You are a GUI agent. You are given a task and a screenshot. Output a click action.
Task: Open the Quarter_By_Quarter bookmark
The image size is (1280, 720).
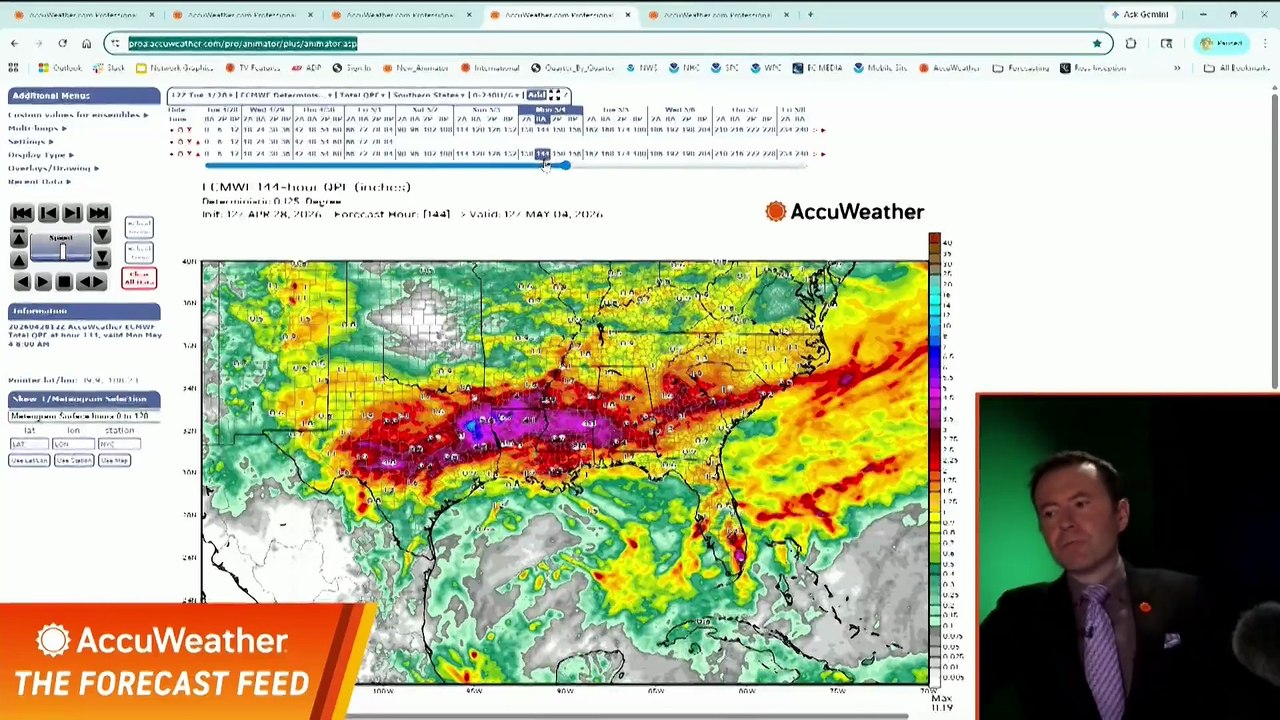click(573, 68)
